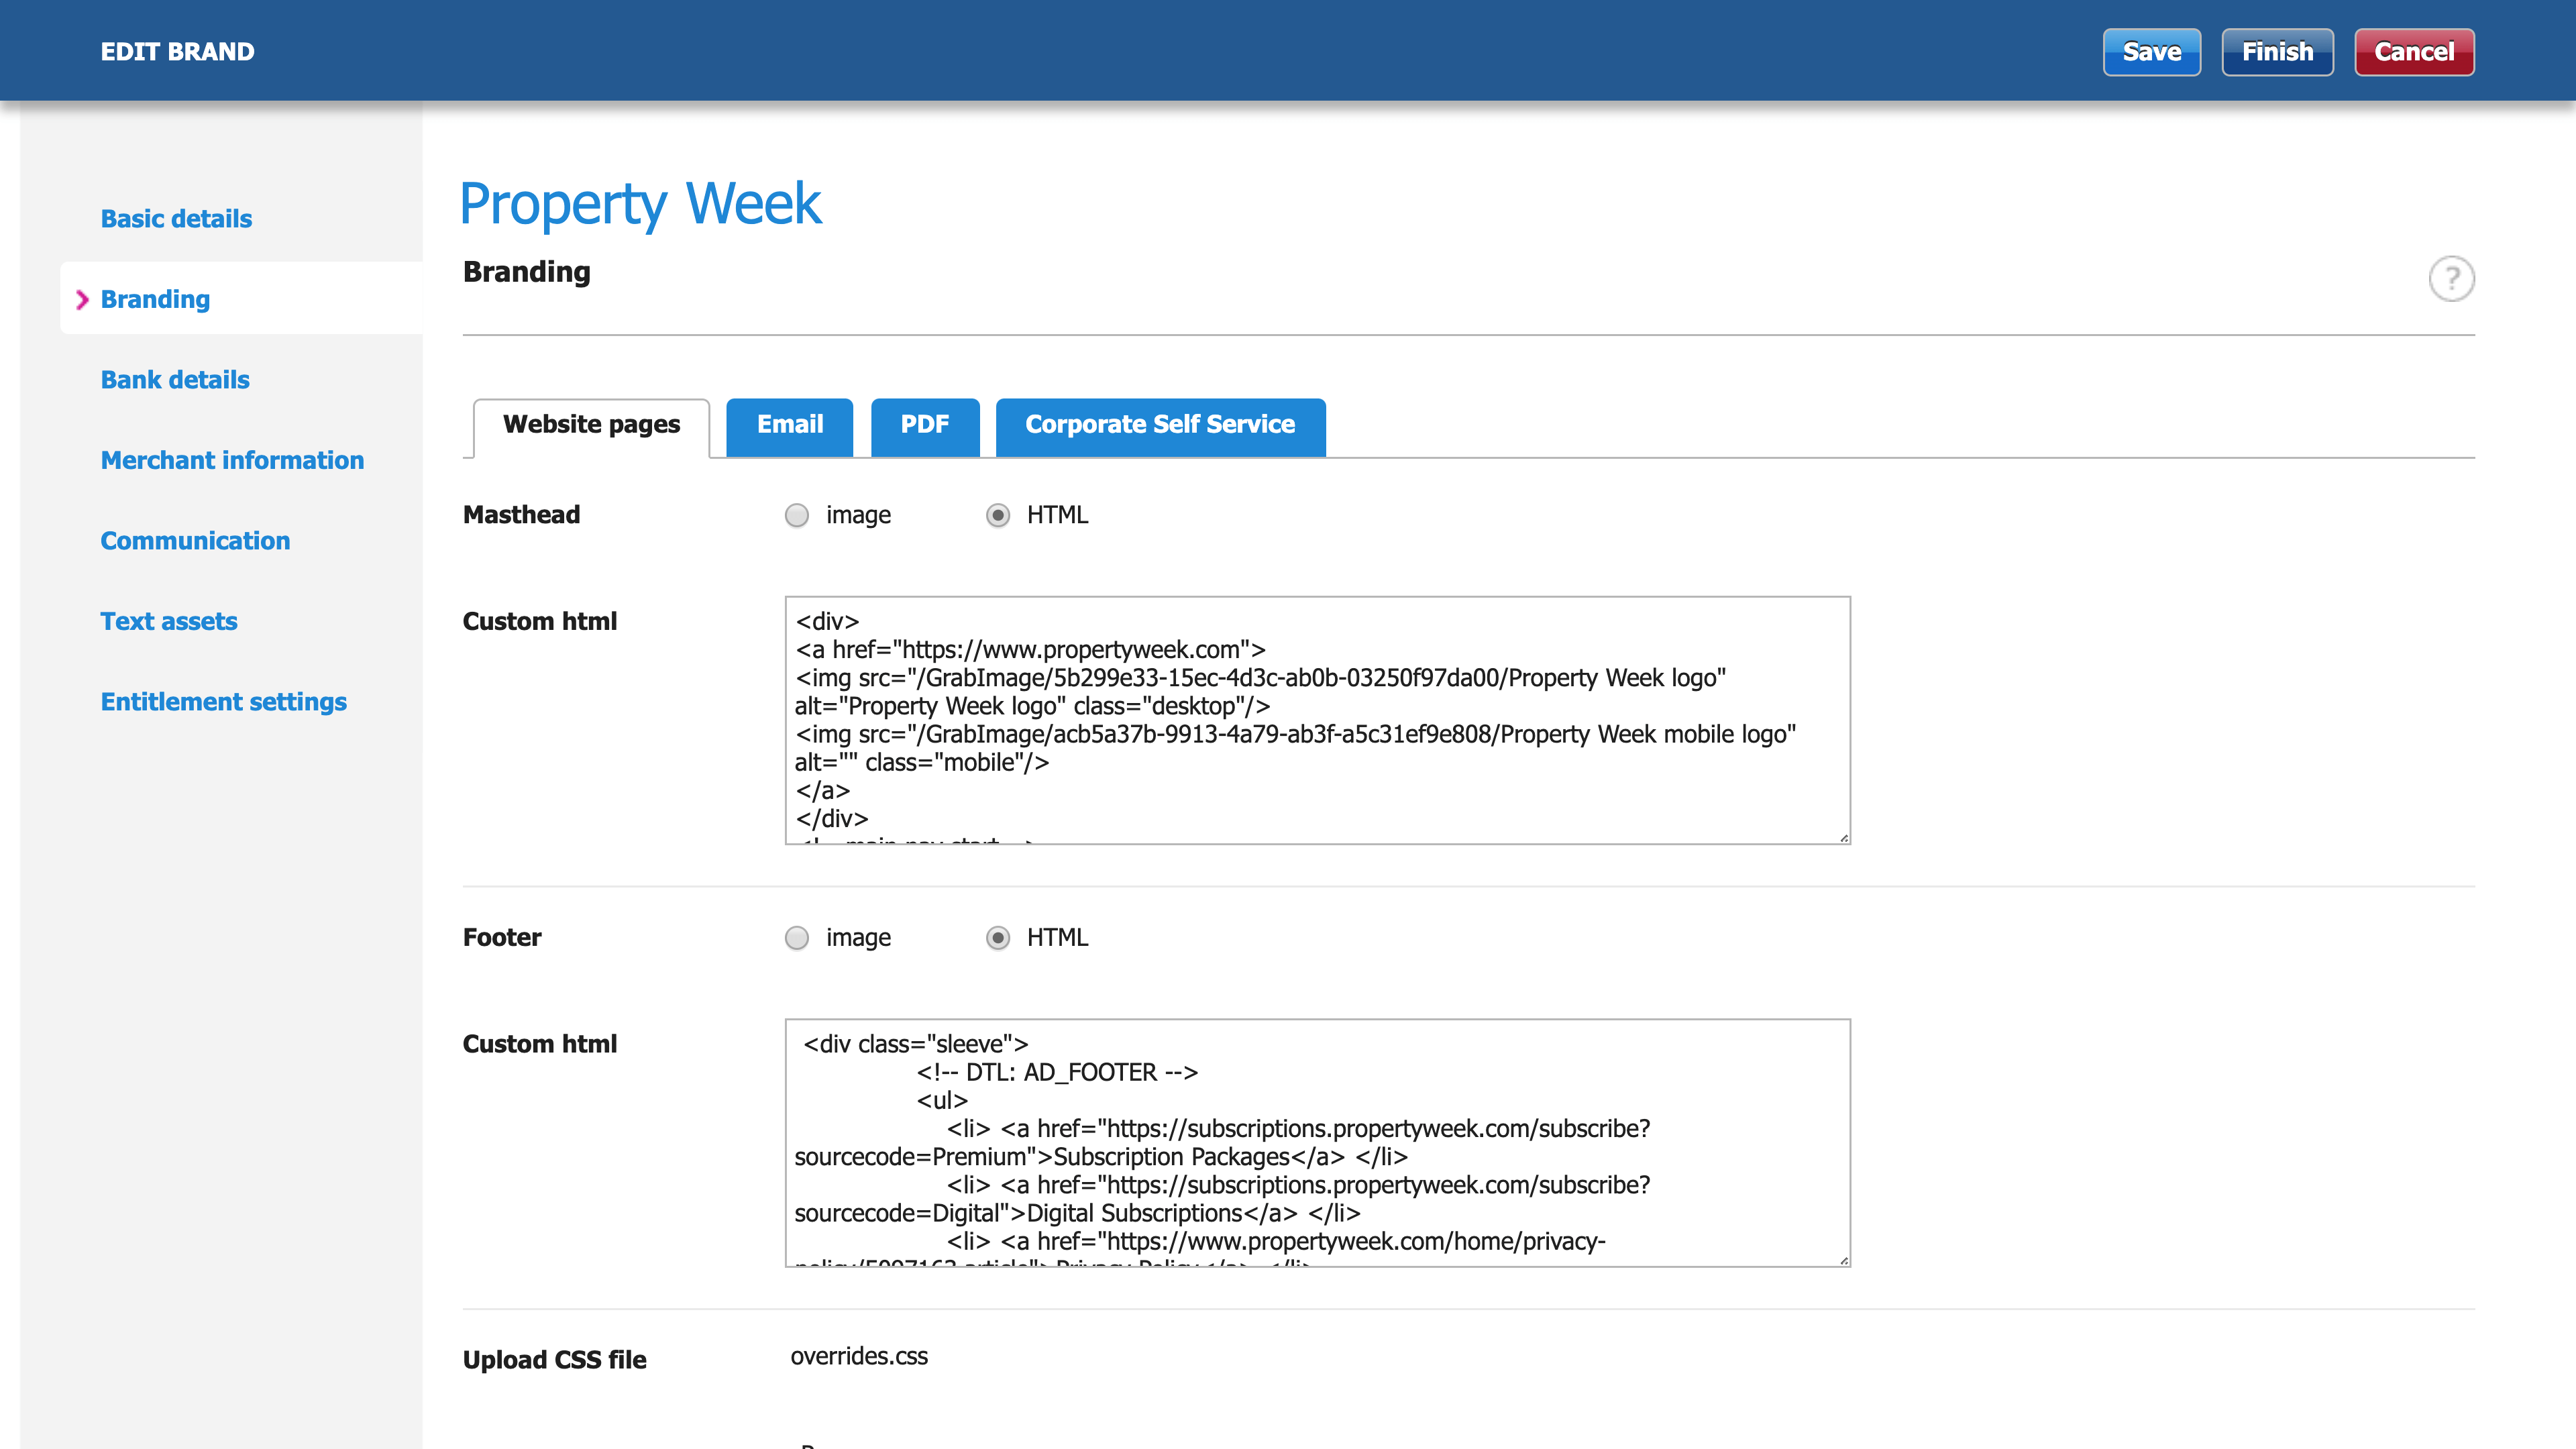Screen dimensions: 2576x1449
Task: Select the Masthead HTML radio button
Action: [997, 515]
